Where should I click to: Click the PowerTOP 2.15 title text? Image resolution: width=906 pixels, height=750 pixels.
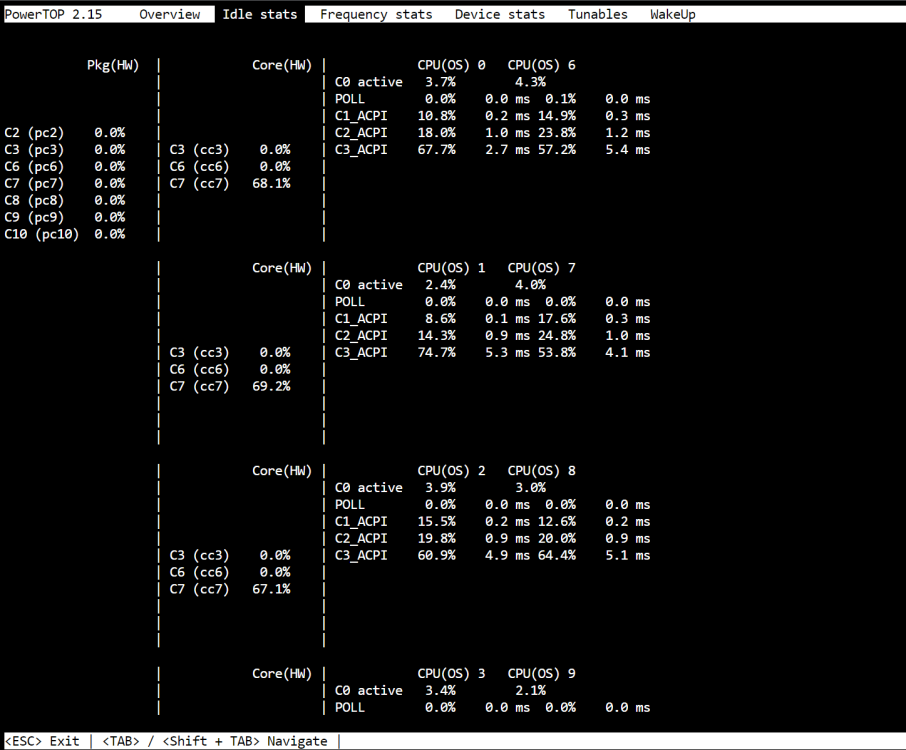tap(53, 14)
